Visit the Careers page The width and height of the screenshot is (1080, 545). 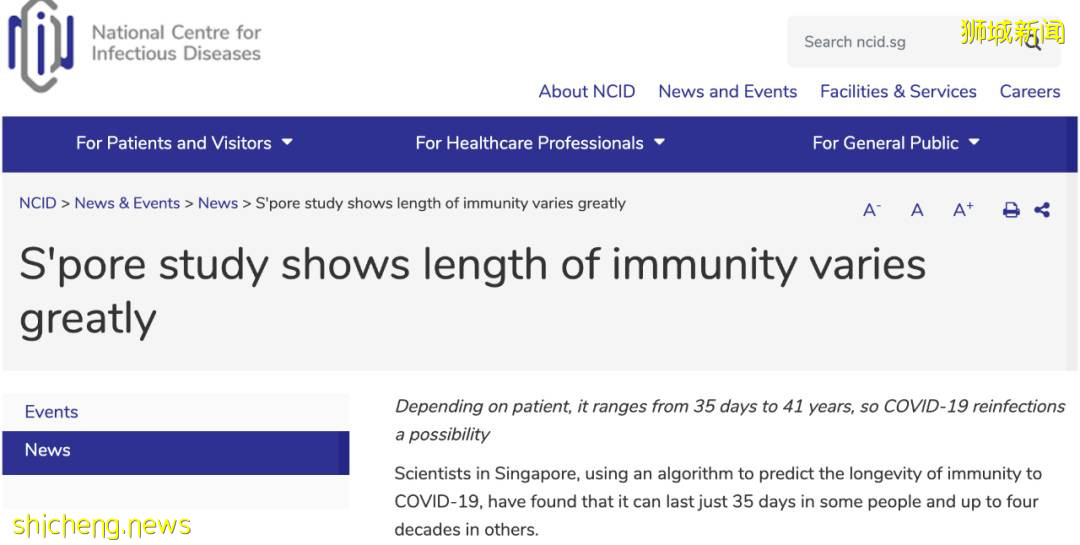(x=1030, y=91)
